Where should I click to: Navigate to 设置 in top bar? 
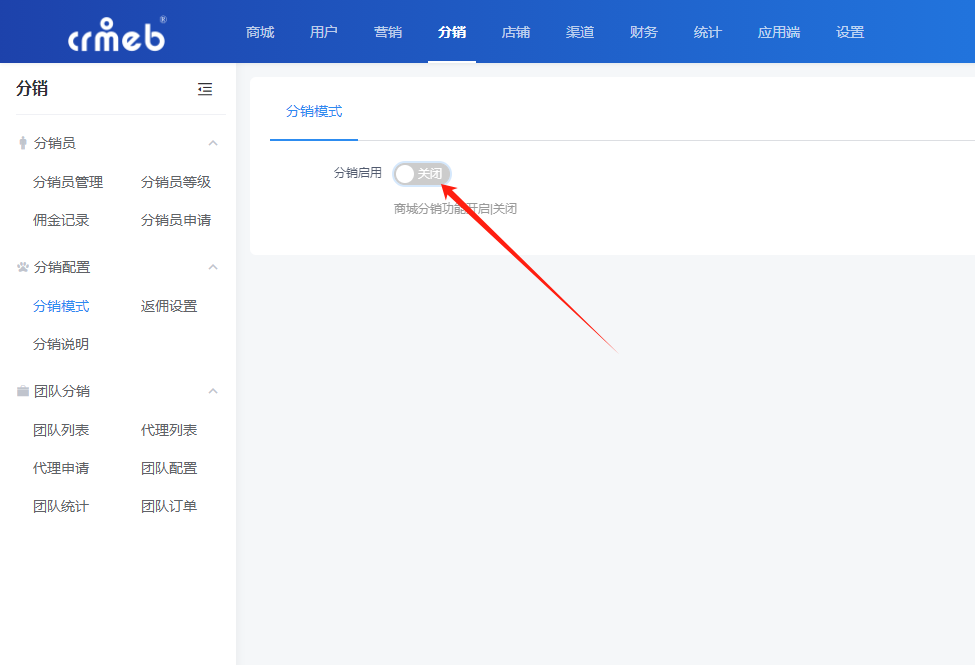point(850,32)
